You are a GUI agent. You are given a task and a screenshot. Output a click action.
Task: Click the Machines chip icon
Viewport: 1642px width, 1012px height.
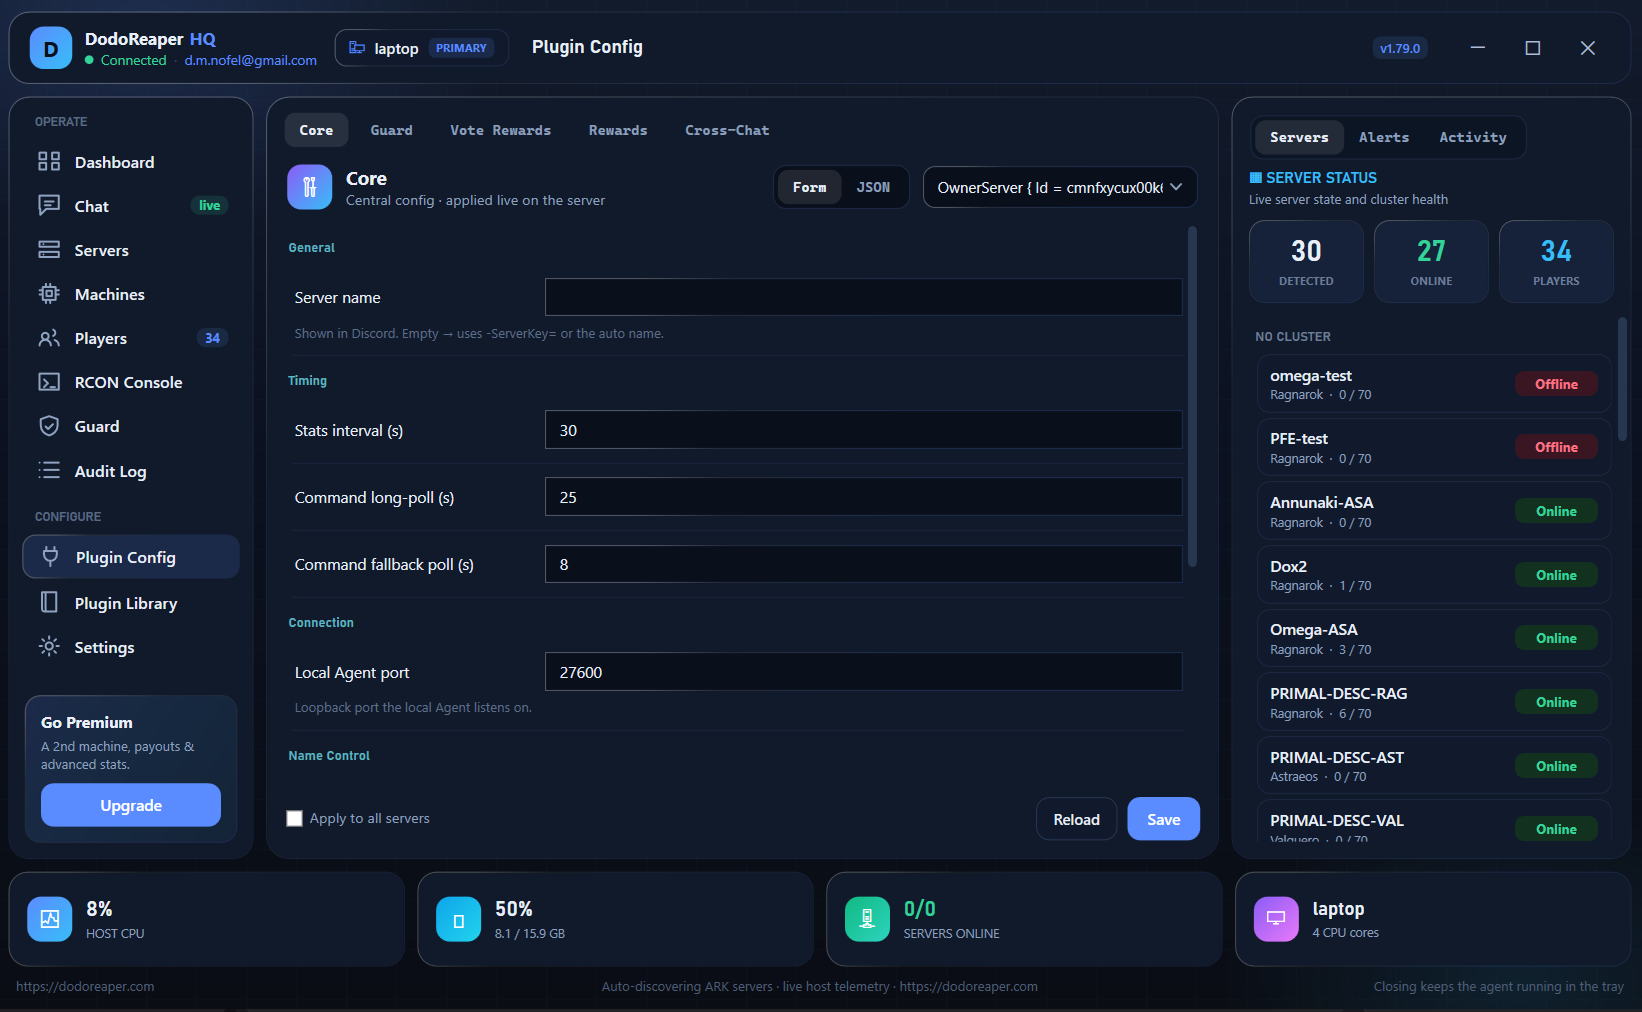tap(49, 293)
